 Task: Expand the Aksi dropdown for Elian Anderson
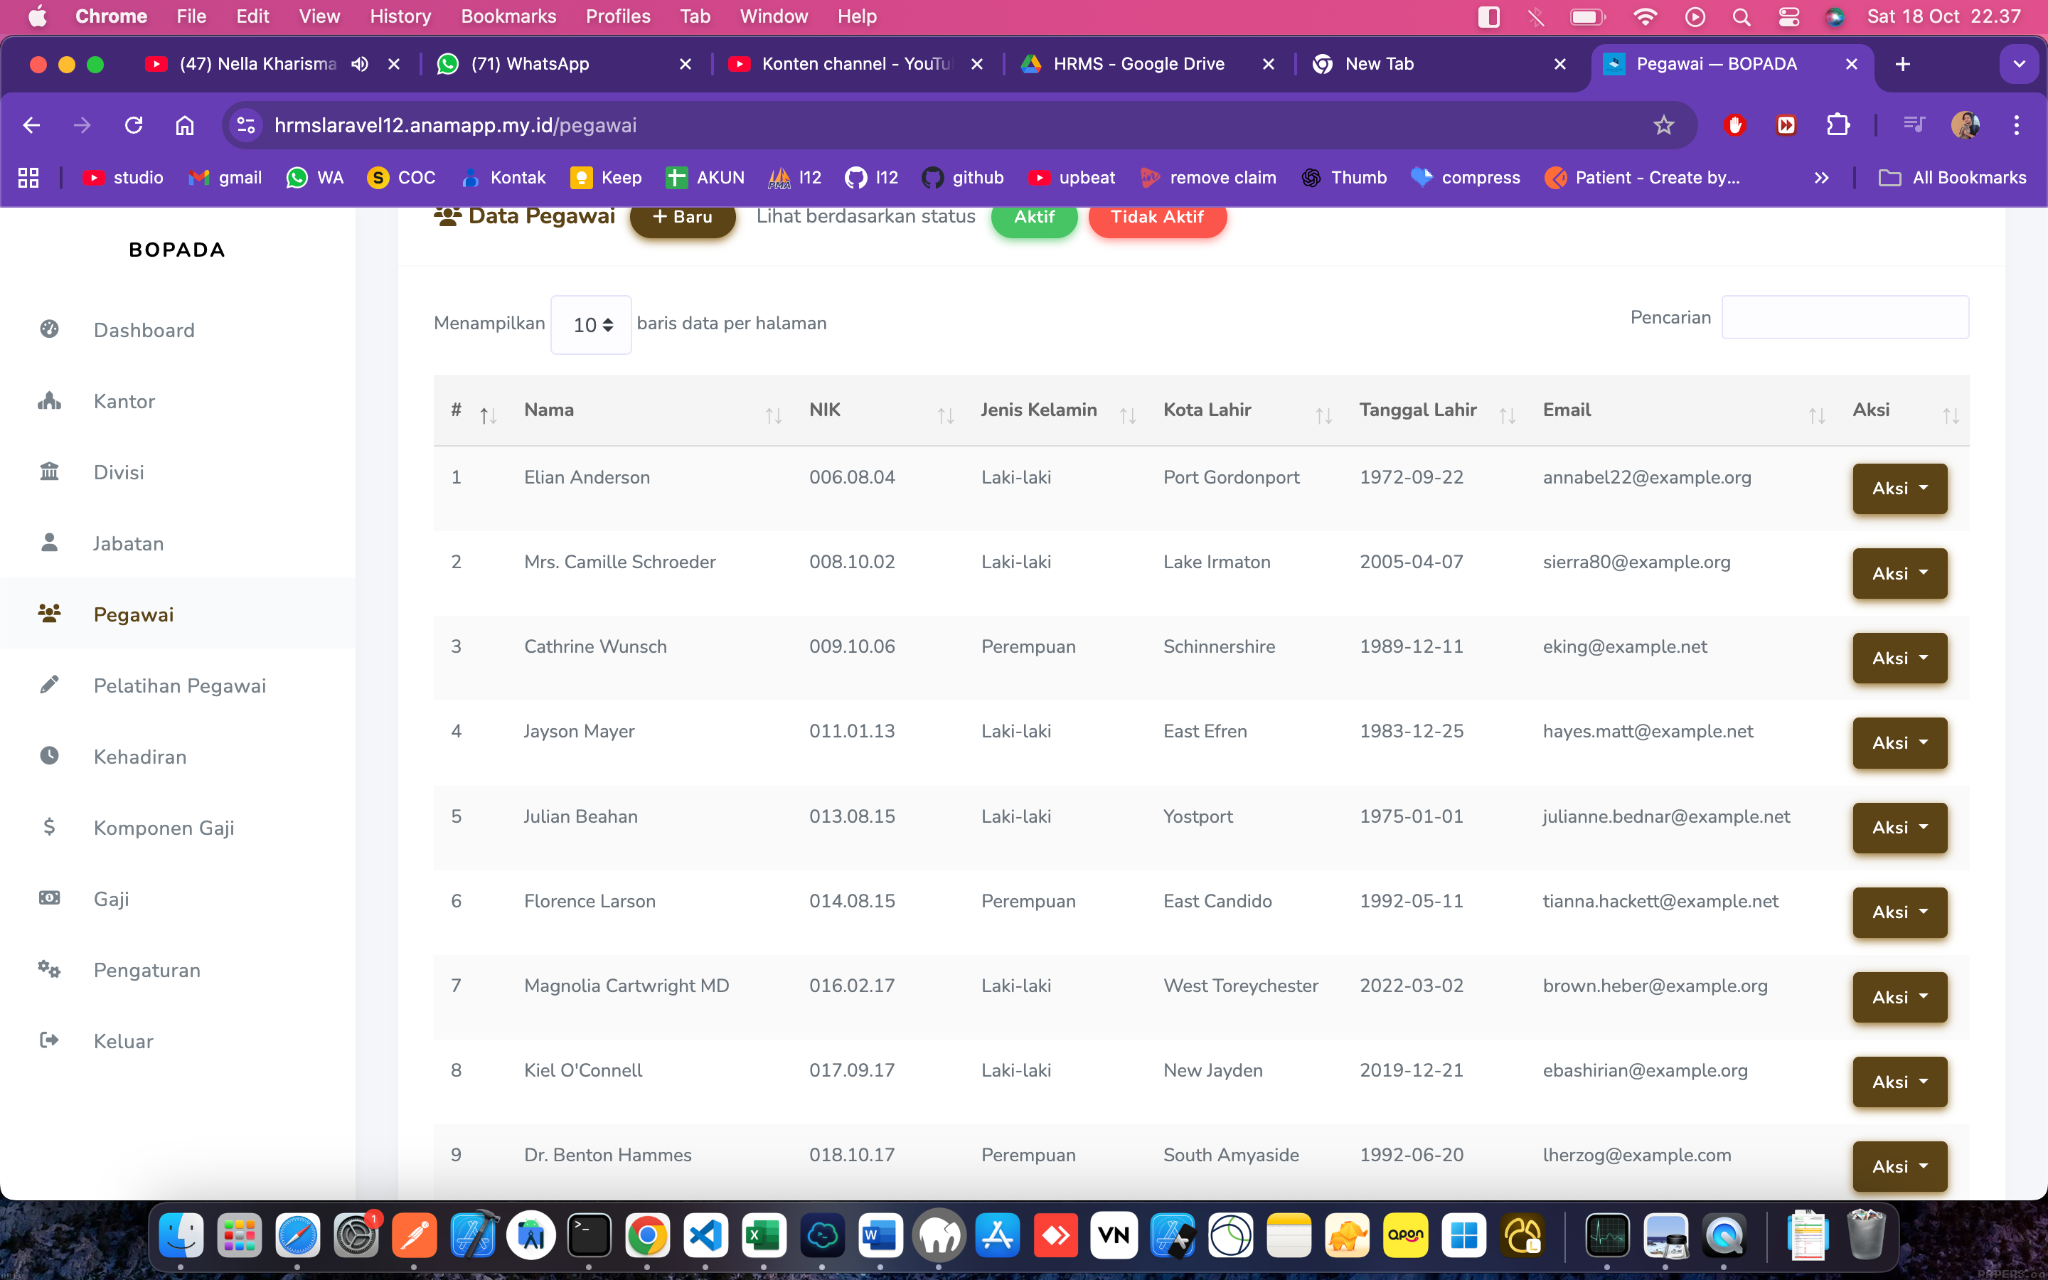(x=1899, y=489)
